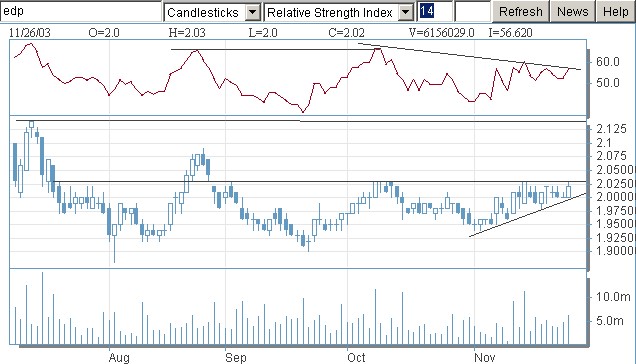
Task: Open the Candlesticks chart type dropdown arrow
Action: point(252,13)
